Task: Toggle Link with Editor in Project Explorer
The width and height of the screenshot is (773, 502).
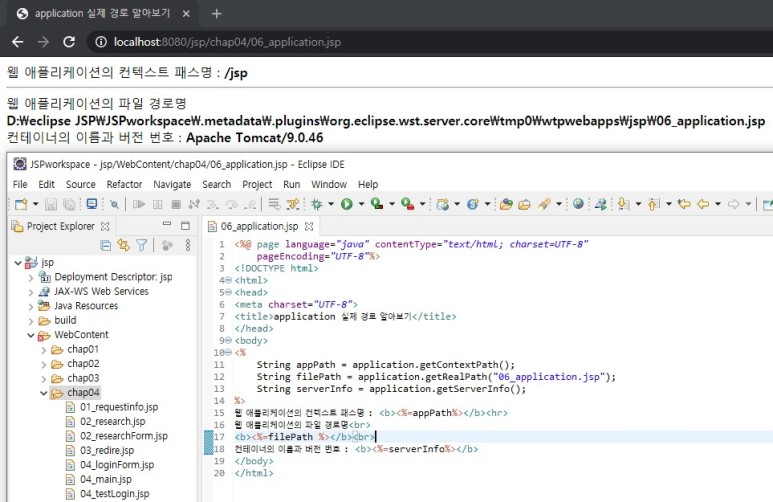Action: (123, 245)
